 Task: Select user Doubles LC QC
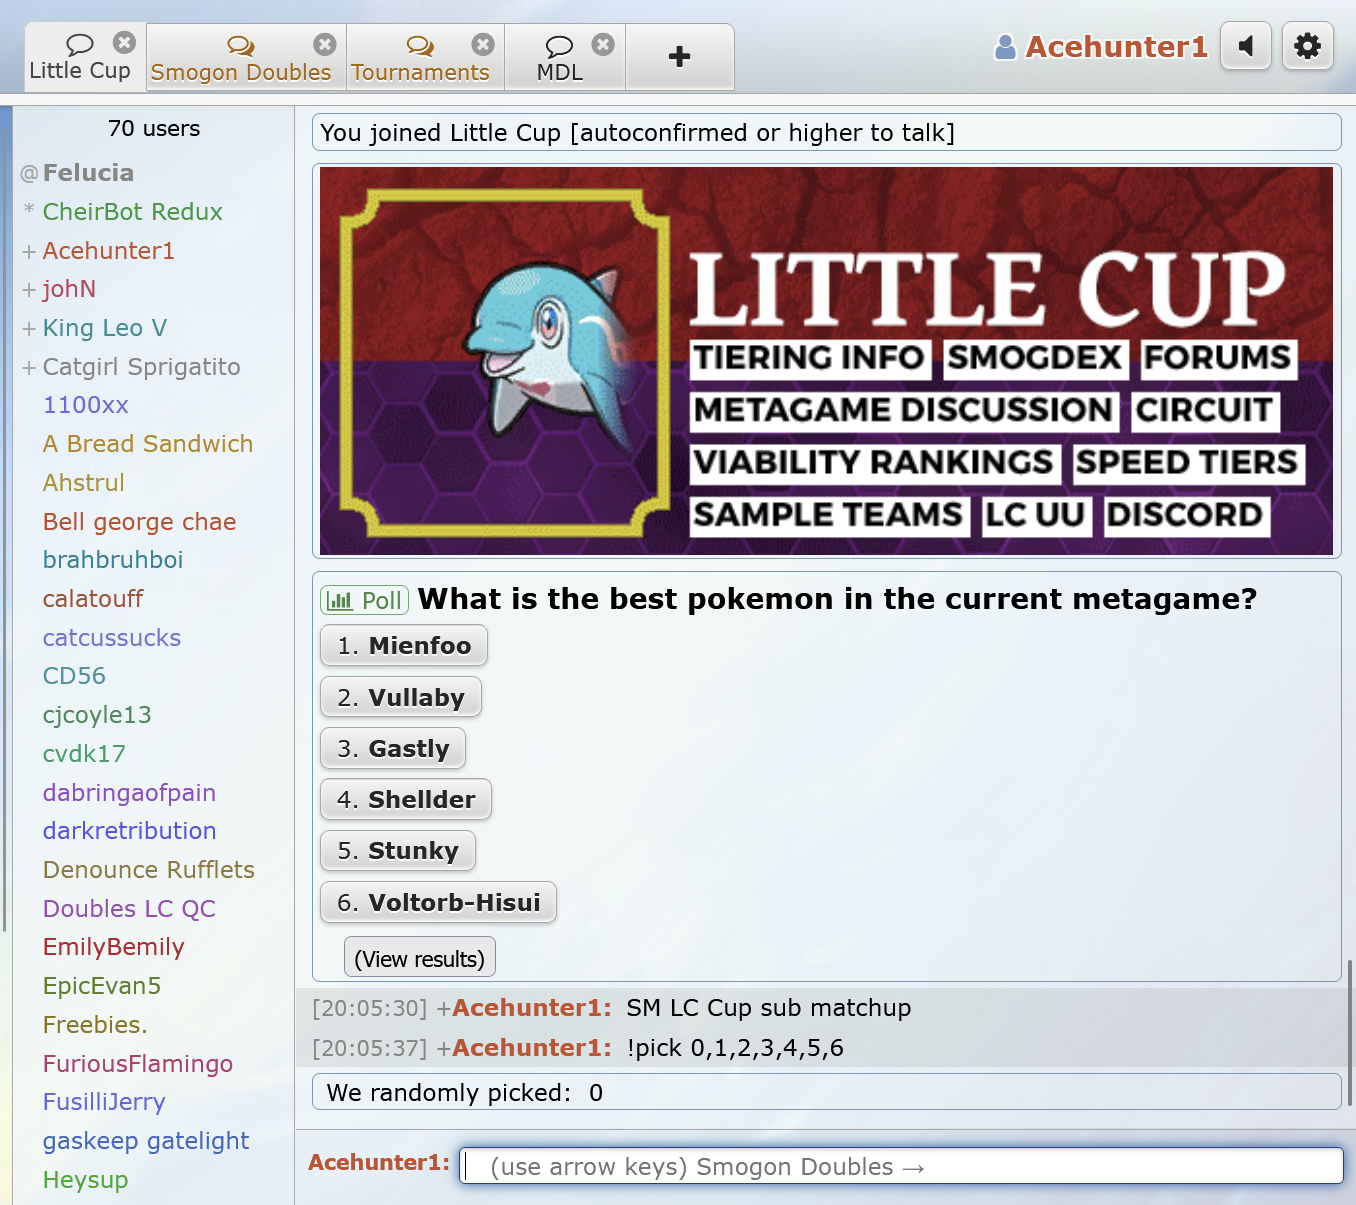pyautogui.click(x=130, y=909)
